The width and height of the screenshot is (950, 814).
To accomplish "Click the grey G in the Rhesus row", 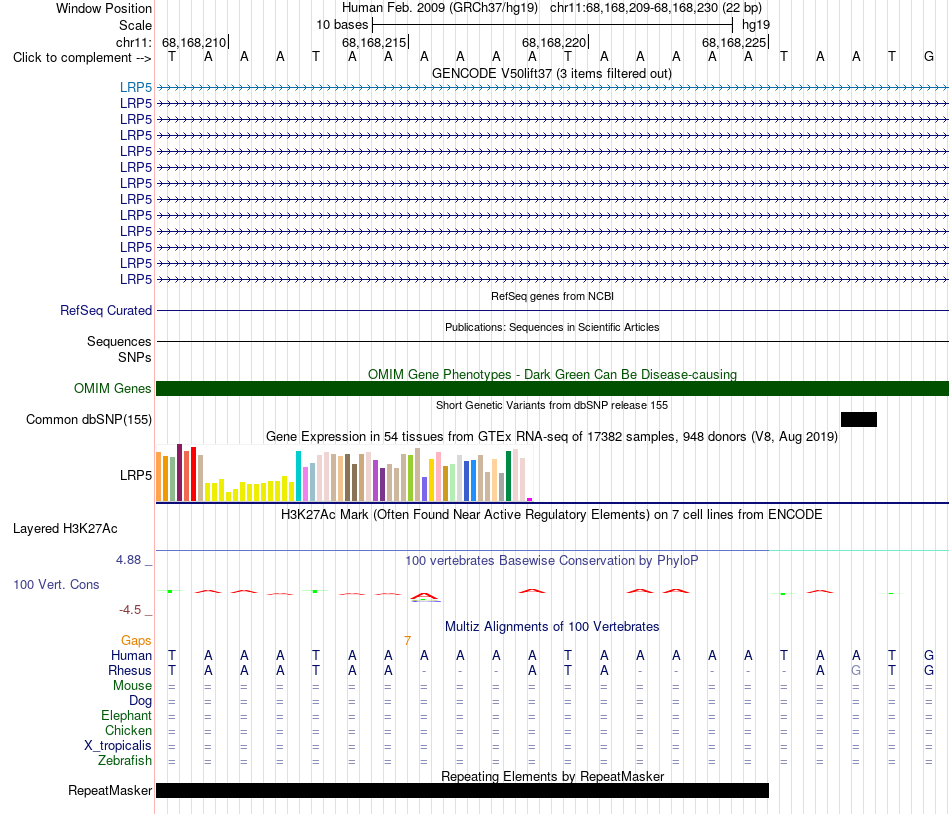I will [x=856, y=670].
